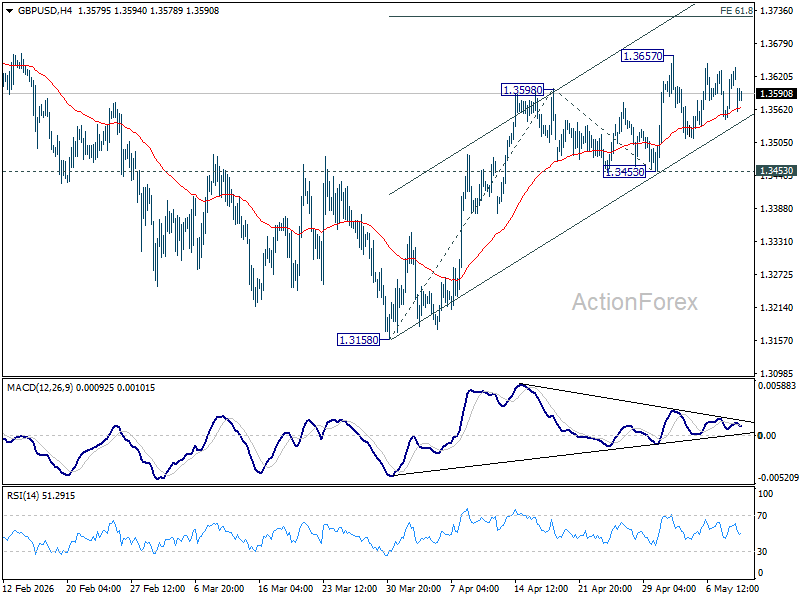Click the 1.30985 price axis value

[x=777, y=374]
